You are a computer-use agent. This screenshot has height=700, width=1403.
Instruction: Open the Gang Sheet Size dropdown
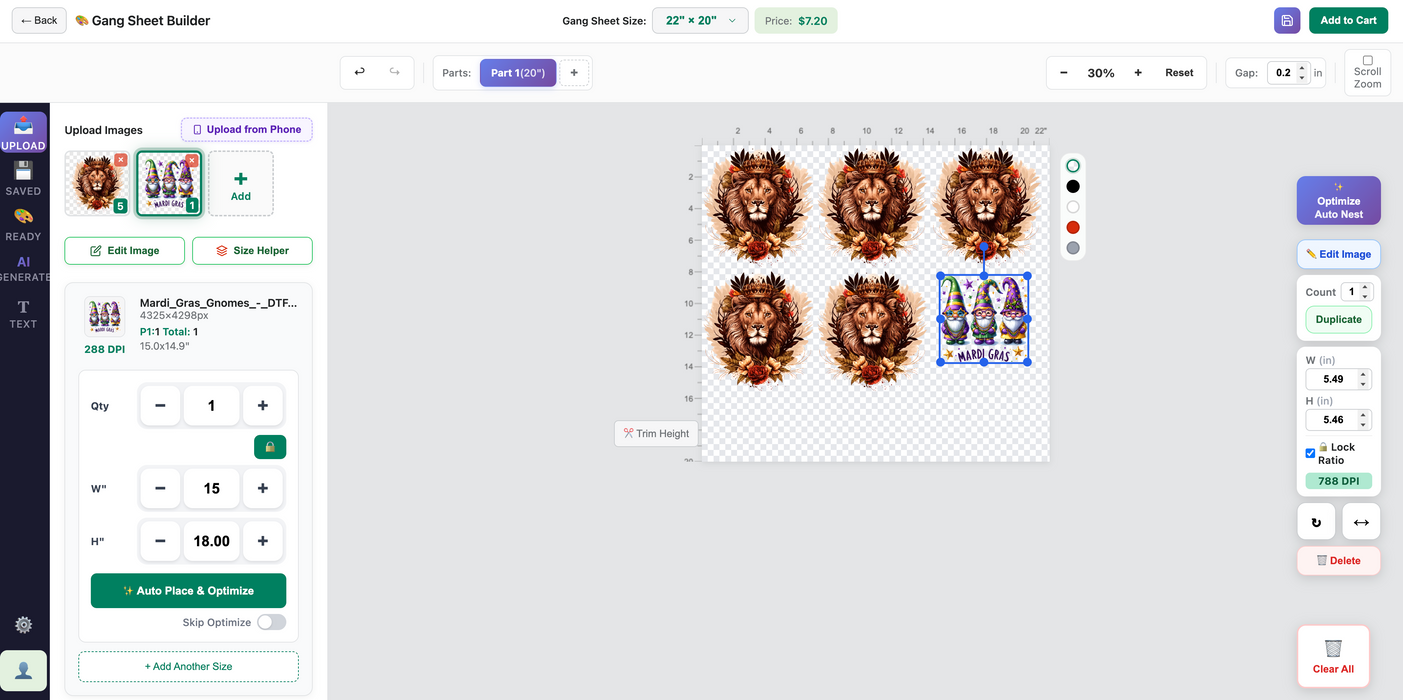(x=700, y=20)
